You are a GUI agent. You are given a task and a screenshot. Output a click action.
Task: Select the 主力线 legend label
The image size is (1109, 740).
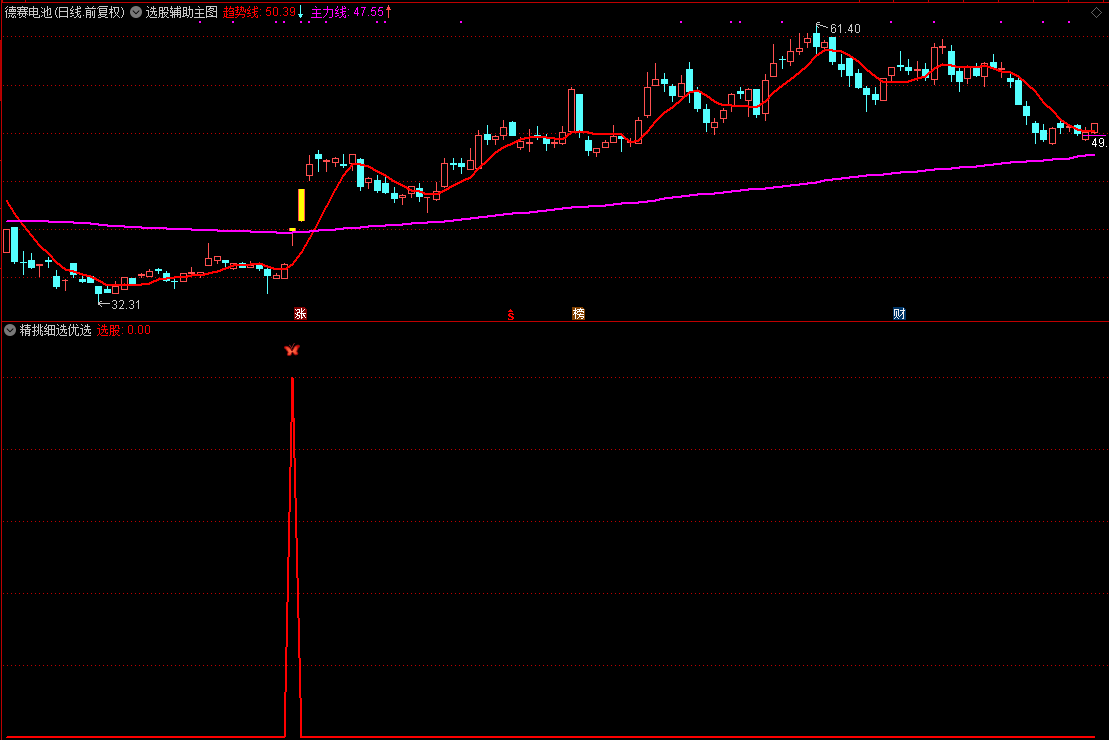coord(329,13)
